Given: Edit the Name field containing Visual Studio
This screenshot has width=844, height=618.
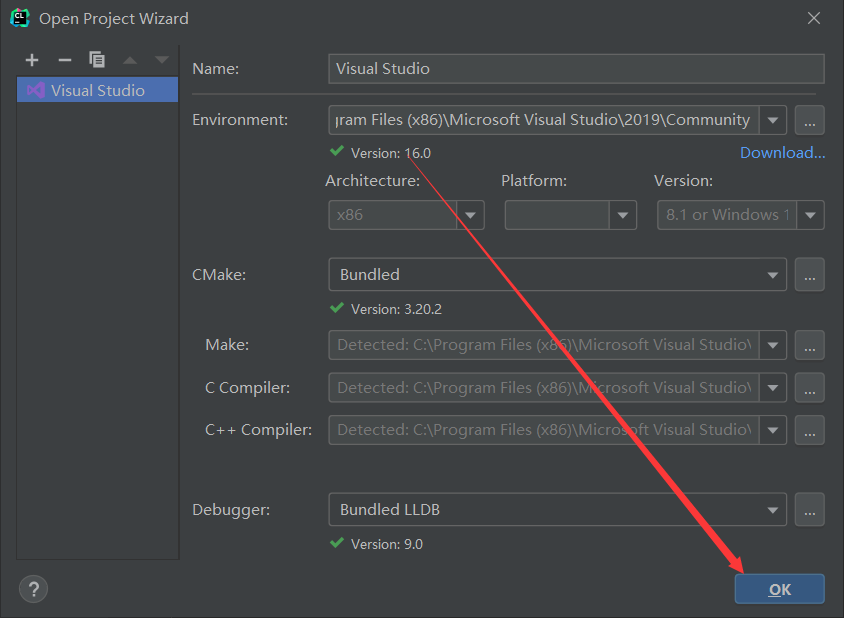Looking at the screenshot, I should (576, 68).
